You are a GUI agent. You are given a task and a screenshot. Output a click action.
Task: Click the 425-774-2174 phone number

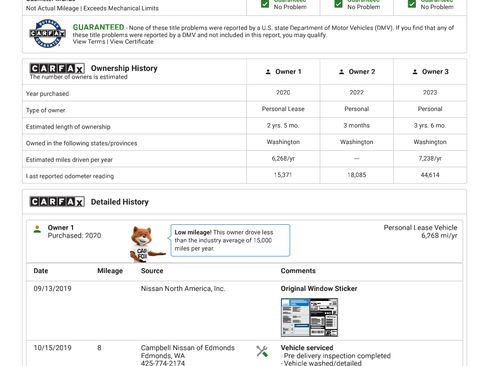point(163,363)
